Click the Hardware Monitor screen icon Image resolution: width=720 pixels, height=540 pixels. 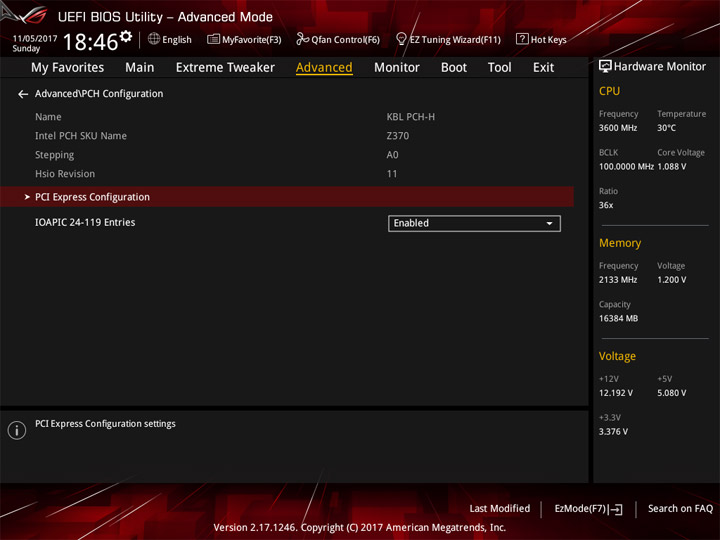click(x=605, y=67)
